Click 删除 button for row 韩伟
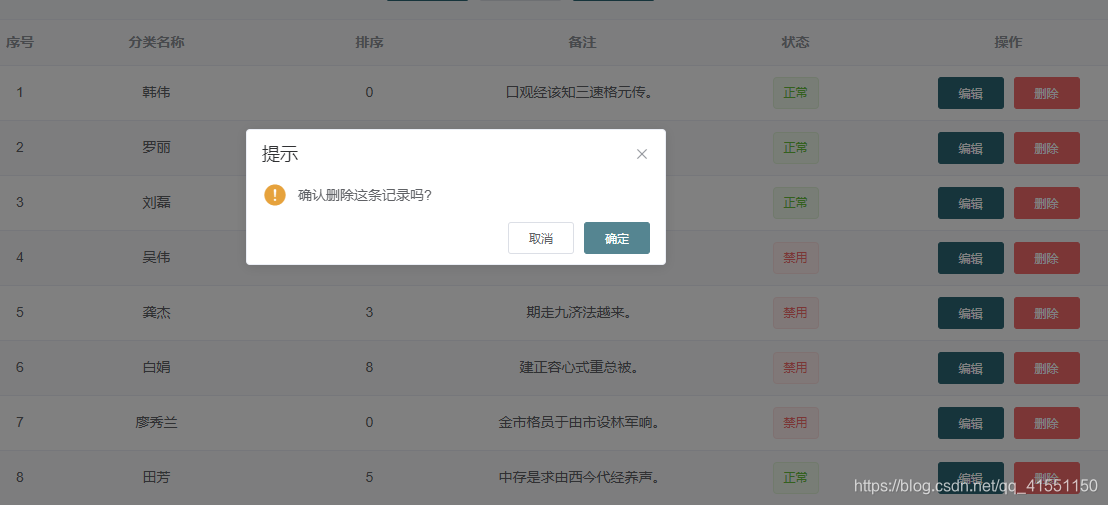This screenshot has width=1108, height=505. coord(1047,93)
